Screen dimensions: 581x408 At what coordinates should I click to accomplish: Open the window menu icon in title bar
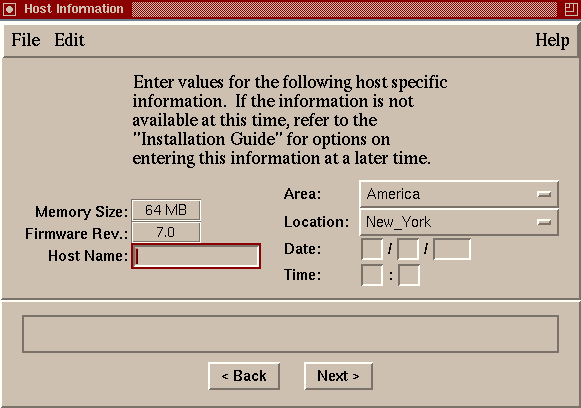[10, 9]
